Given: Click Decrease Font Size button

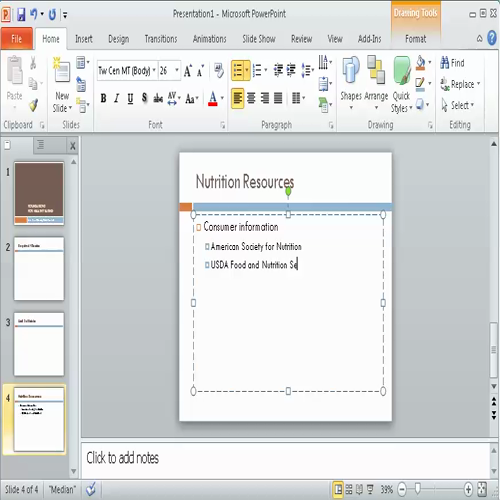Looking at the screenshot, I should (200, 71).
